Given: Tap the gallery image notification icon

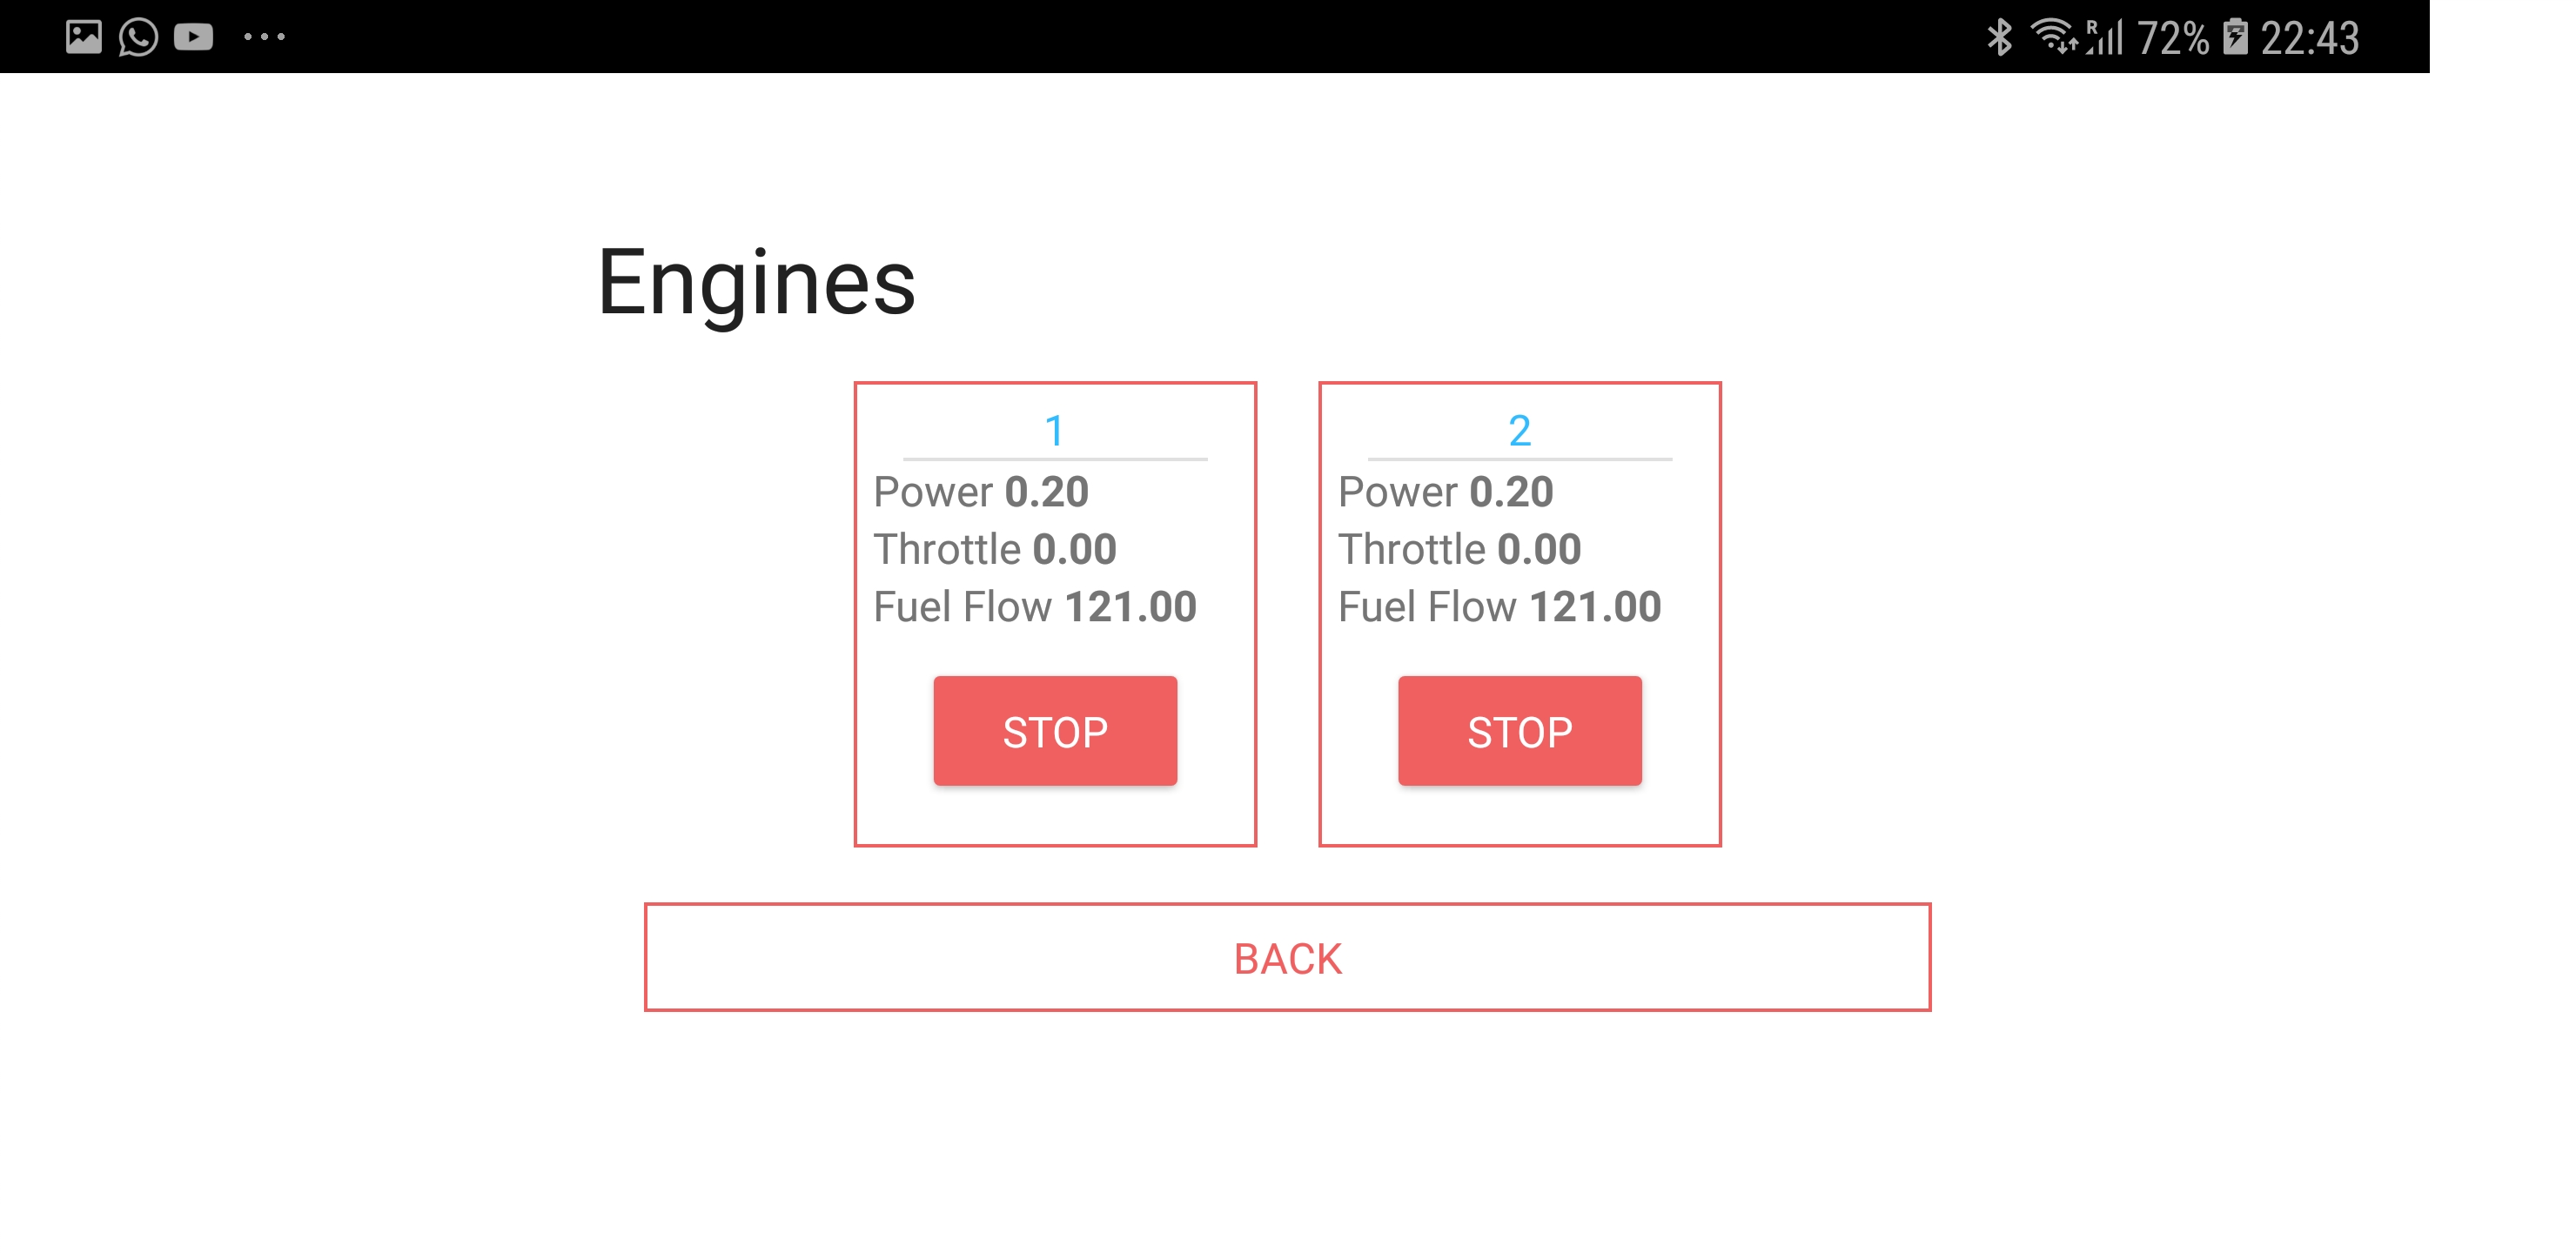Looking at the screenshot, I should point(83,37).
